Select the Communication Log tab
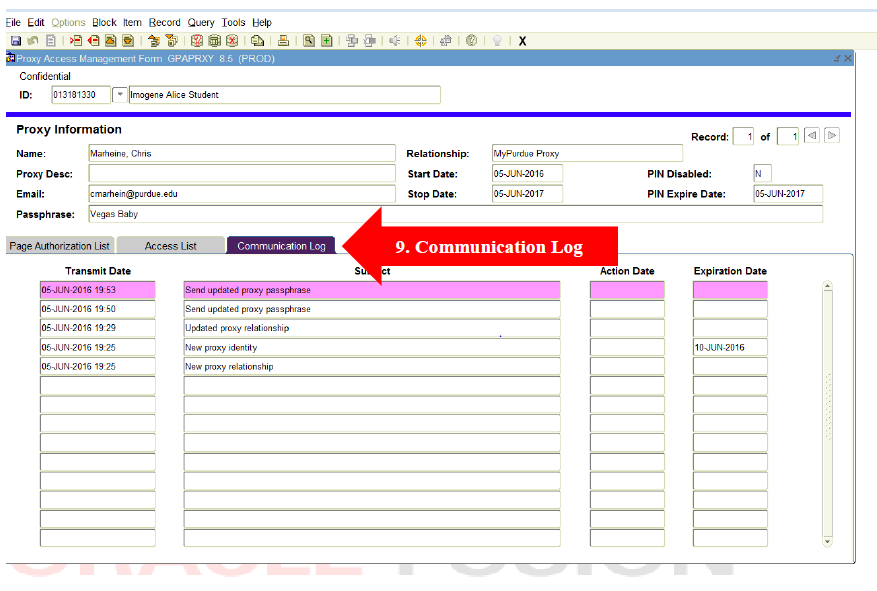The height and width of the screenshot is (591, 877). (281, 246)
